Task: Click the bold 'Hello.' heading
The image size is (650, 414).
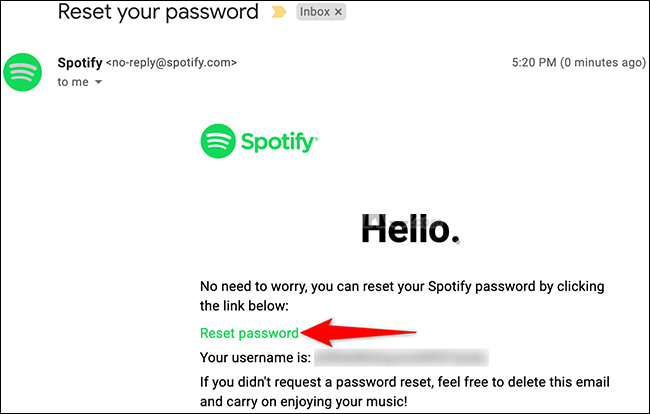Action: click(x=410, y=229)
